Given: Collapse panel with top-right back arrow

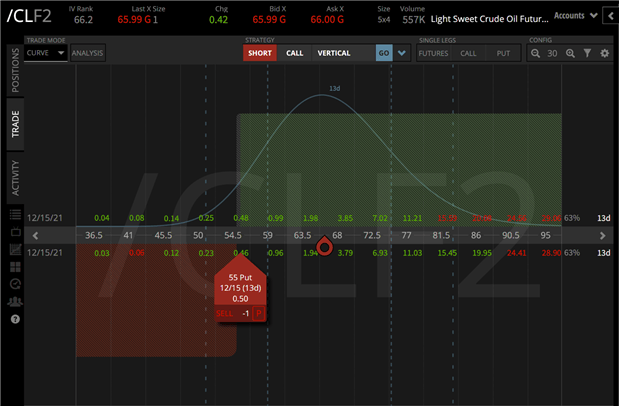Looking at the screenshot, I should click(x=611, y=16).
